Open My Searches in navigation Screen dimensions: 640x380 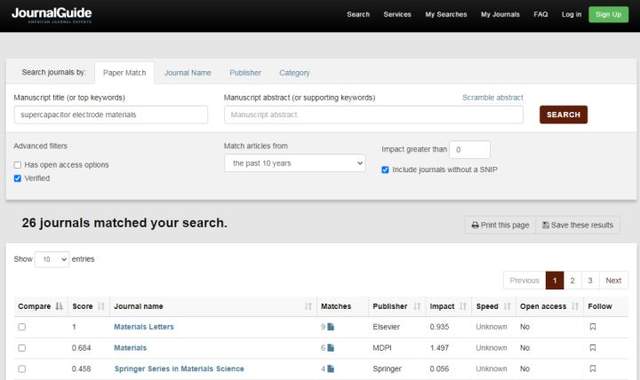click(x=446, y=14)
